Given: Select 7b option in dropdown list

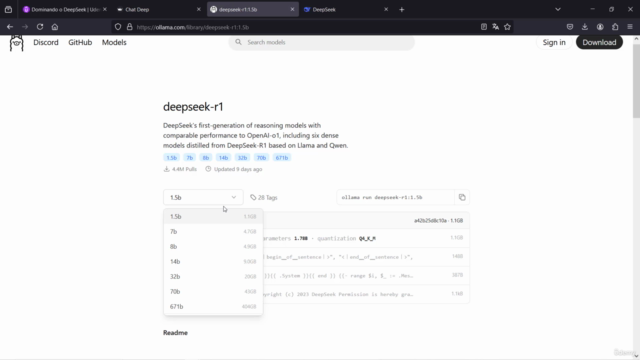Looking at the screenshot, I should pos(213,231).
